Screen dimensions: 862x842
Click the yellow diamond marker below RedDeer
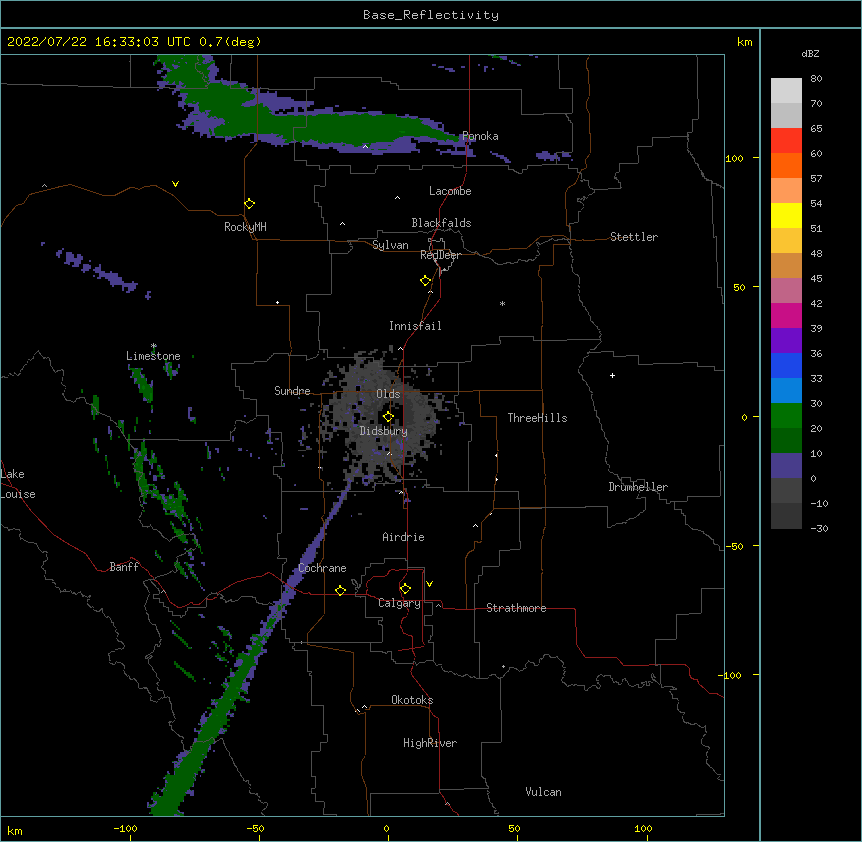(425, 281)
